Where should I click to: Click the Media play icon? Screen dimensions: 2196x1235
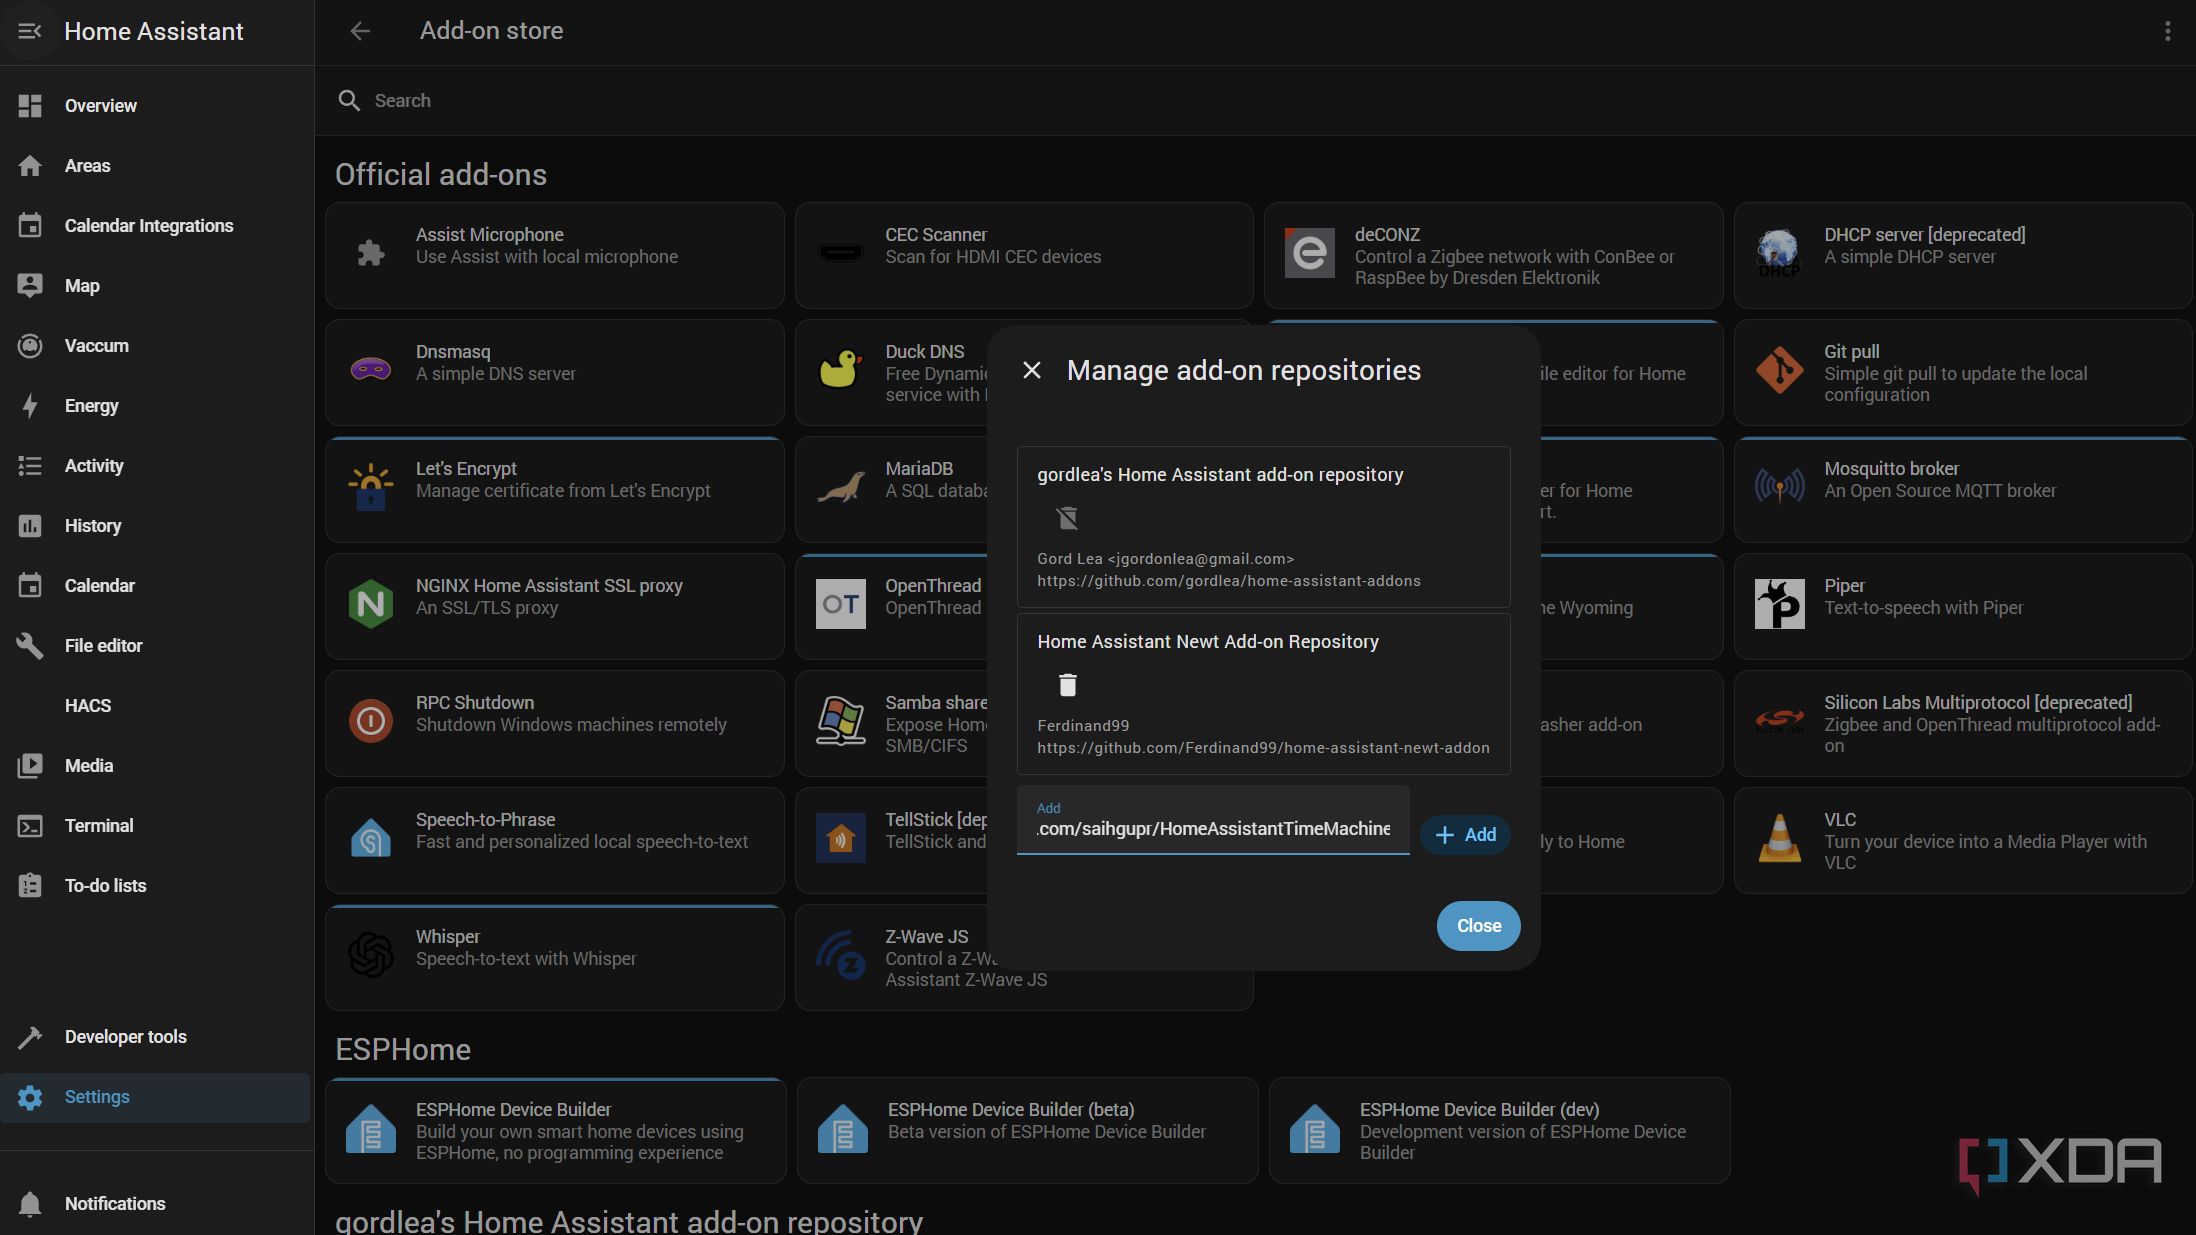pyautogui.click(x=30, y=766)
